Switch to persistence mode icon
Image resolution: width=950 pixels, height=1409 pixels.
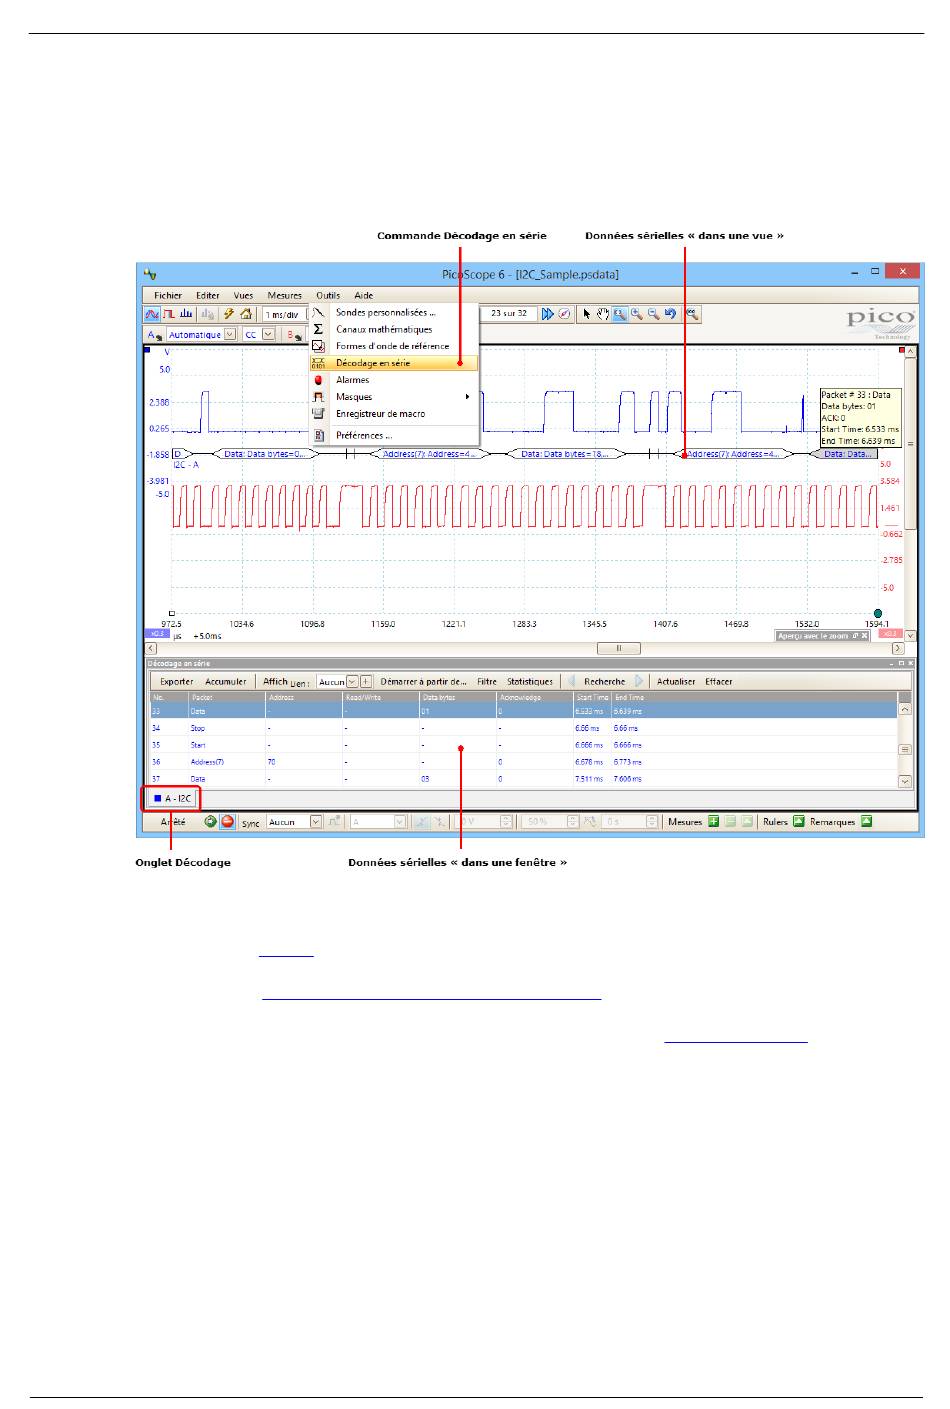point(168,314)
